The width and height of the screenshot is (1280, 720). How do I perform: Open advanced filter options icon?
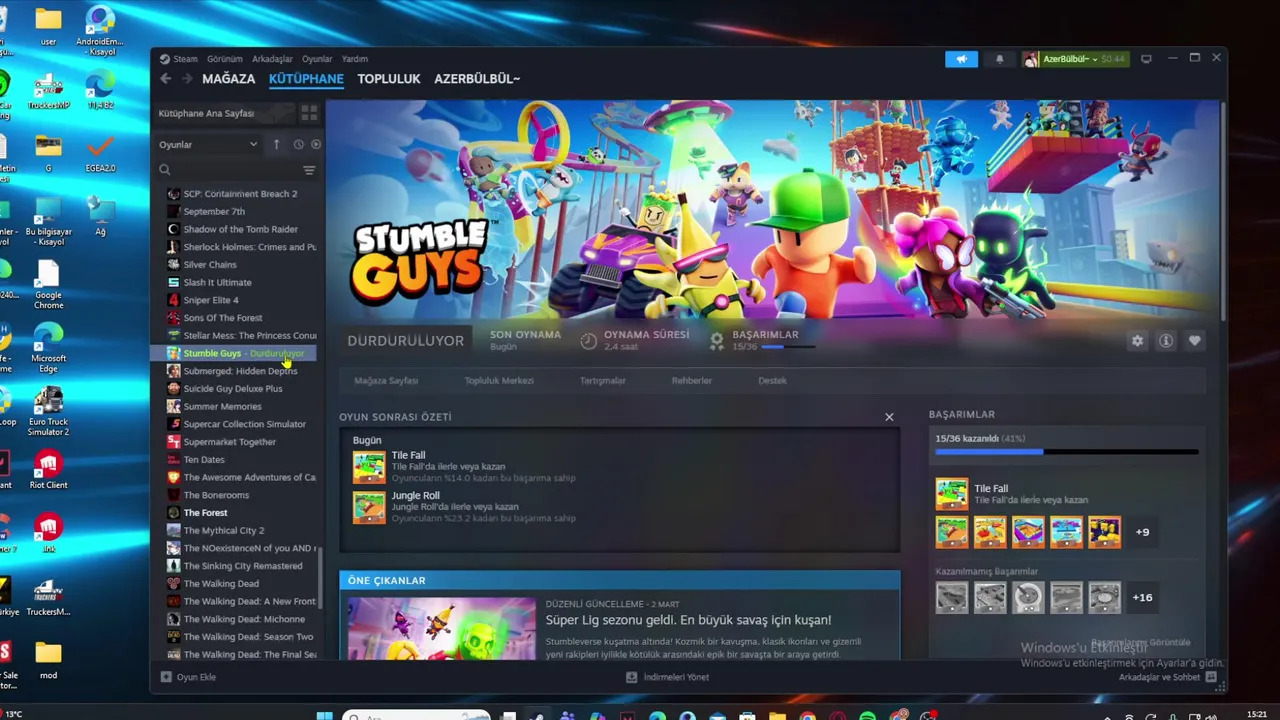(309, 170)
